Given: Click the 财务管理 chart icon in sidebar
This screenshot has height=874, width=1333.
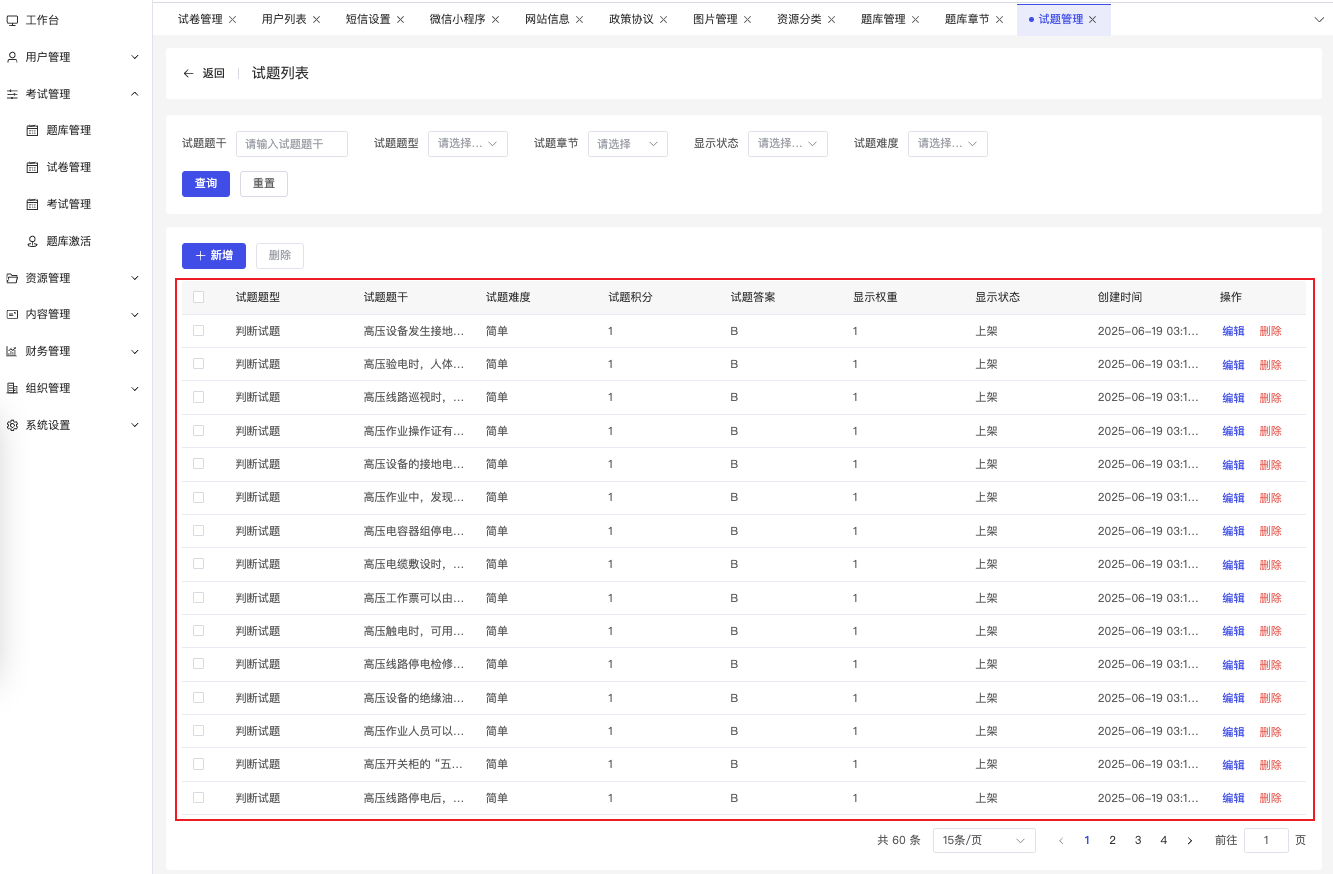Looking at the screenshot, I should click(x=12, y=351).
